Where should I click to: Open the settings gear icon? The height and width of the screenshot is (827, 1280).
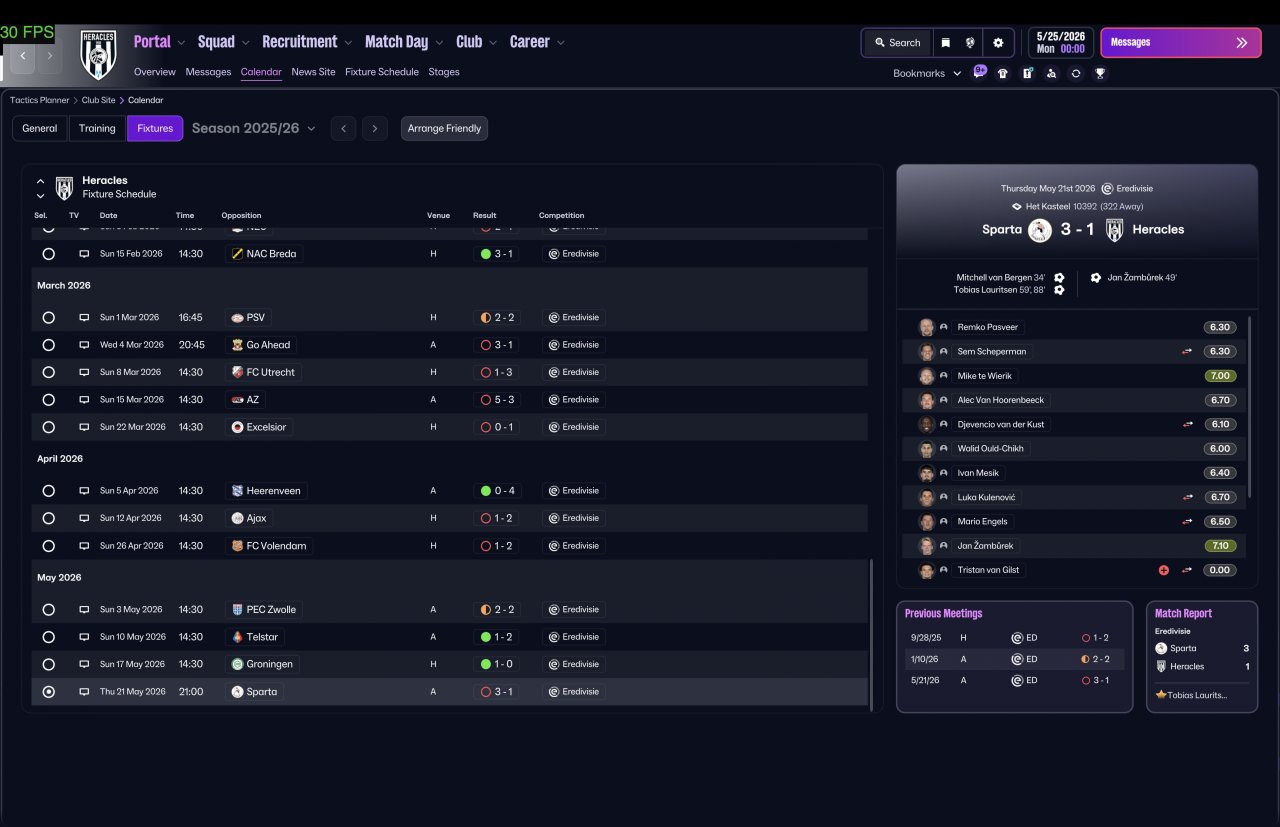[x=998, y=43]
